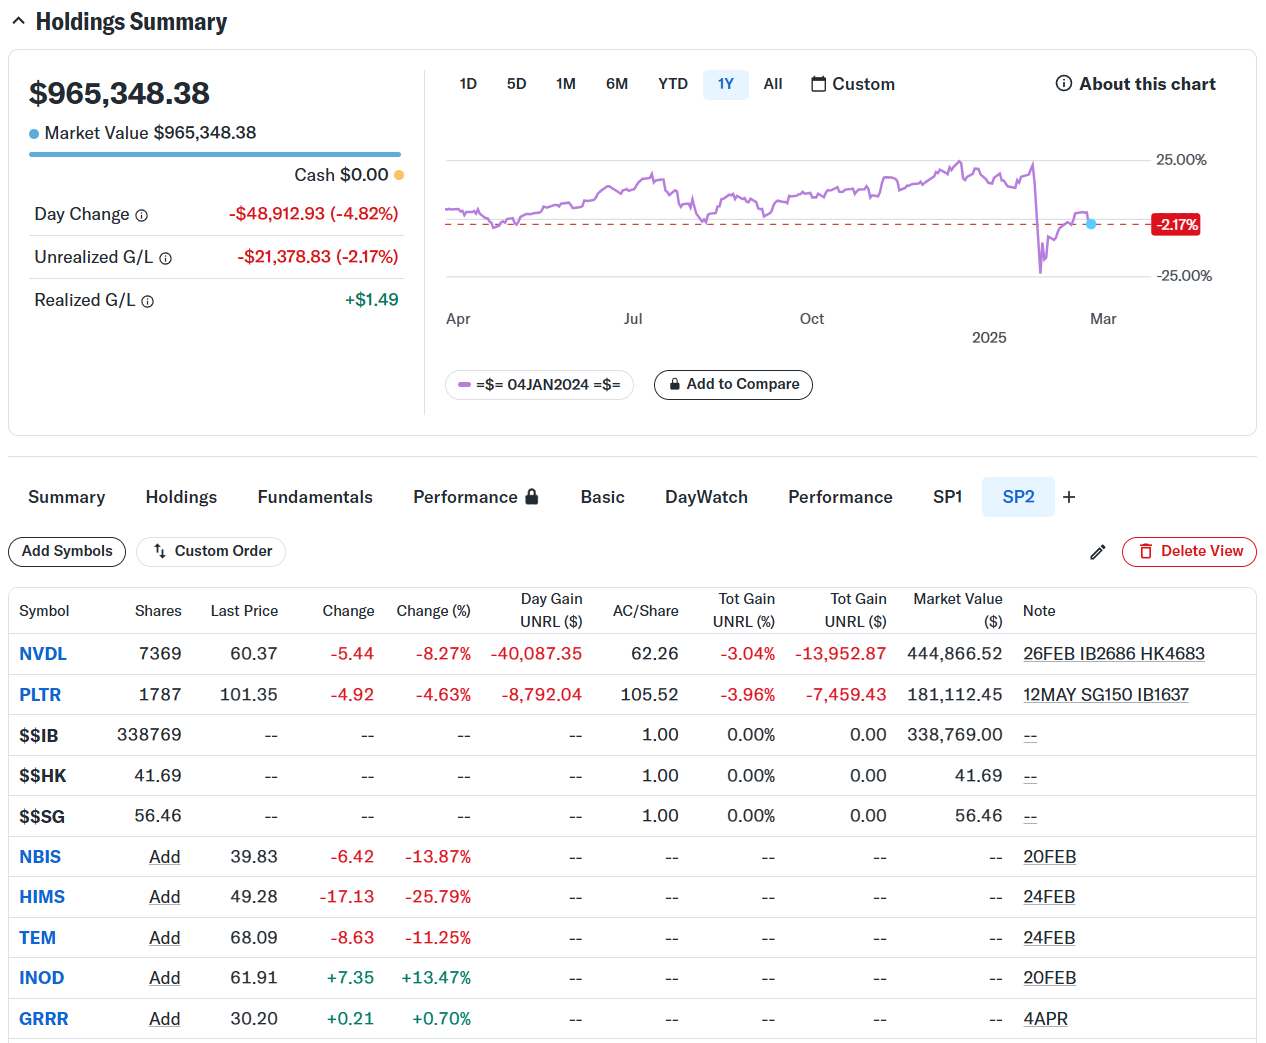Image resolution: width=1266 pixels, height=1043 pixels.
Task: Click Add Symbols button
Action: [x=67, y=552]
